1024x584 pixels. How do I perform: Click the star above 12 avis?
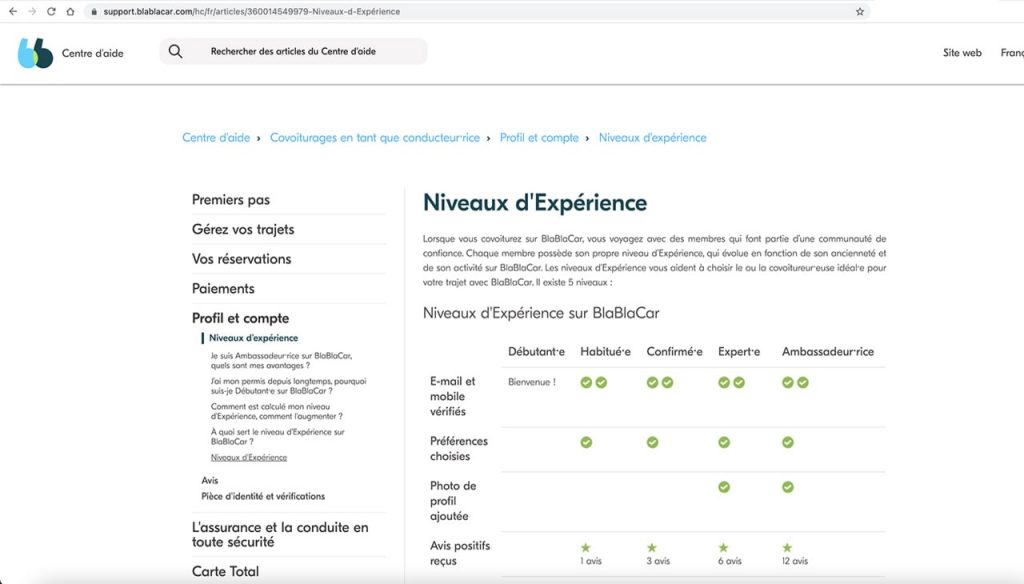point(788,547)
